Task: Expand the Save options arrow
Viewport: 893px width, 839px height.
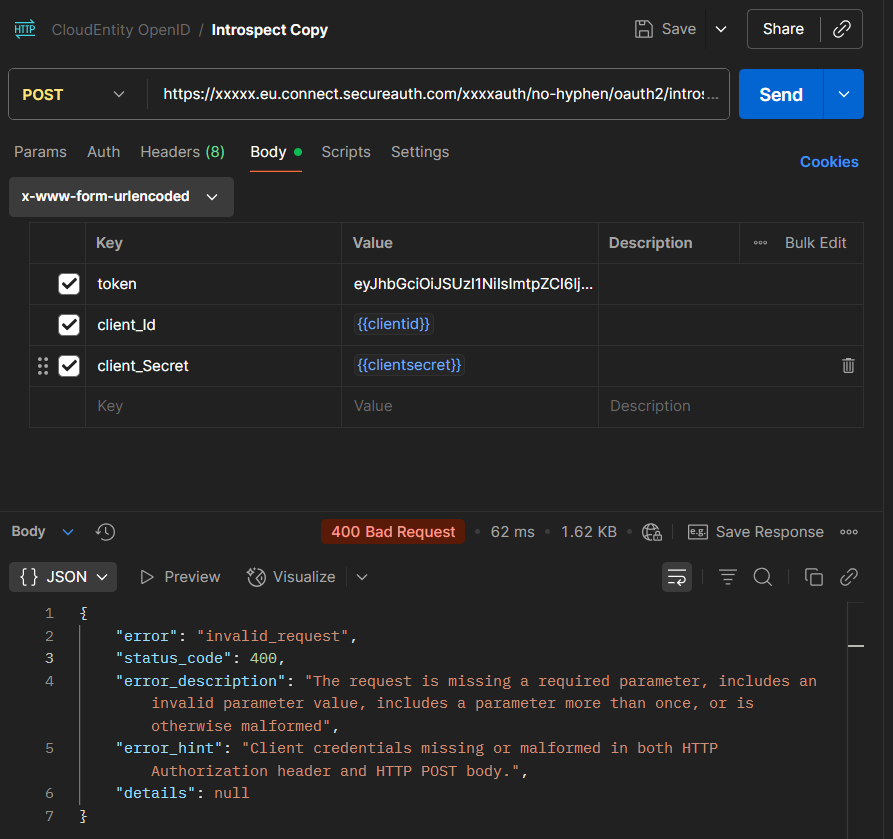Action: coord(721,29)
